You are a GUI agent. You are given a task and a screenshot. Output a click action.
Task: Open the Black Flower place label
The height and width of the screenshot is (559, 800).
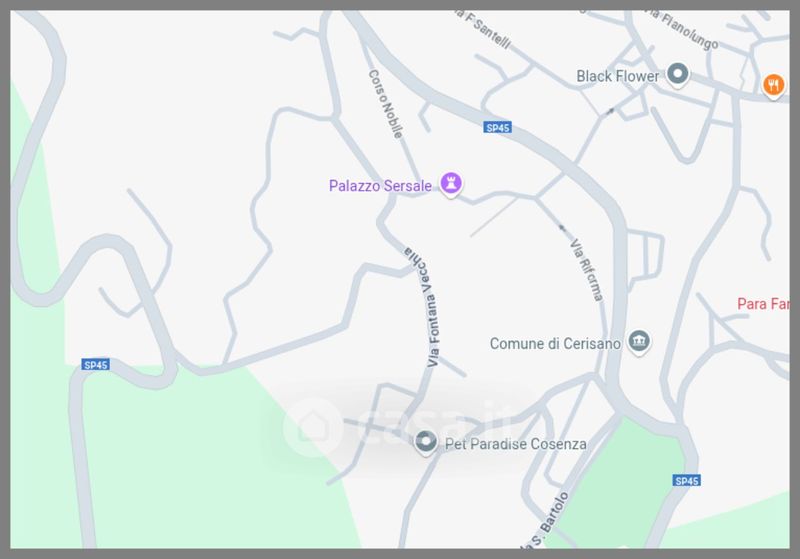[617, 77]
